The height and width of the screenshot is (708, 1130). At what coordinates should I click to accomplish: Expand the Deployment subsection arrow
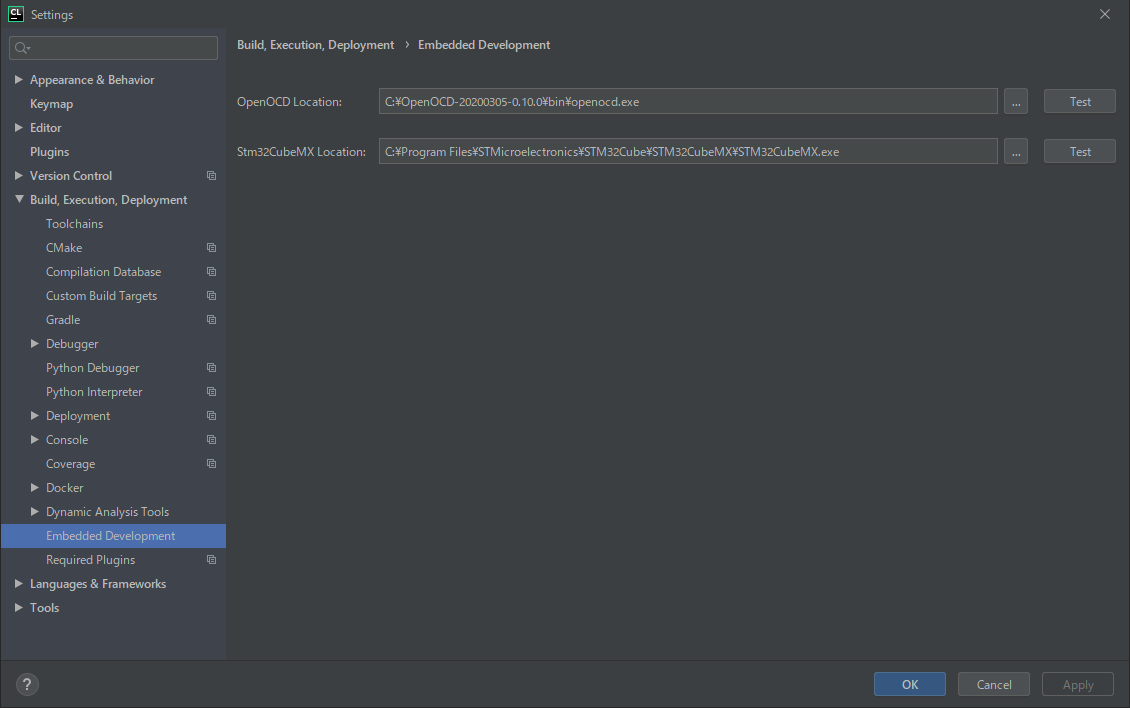(35, 415)
